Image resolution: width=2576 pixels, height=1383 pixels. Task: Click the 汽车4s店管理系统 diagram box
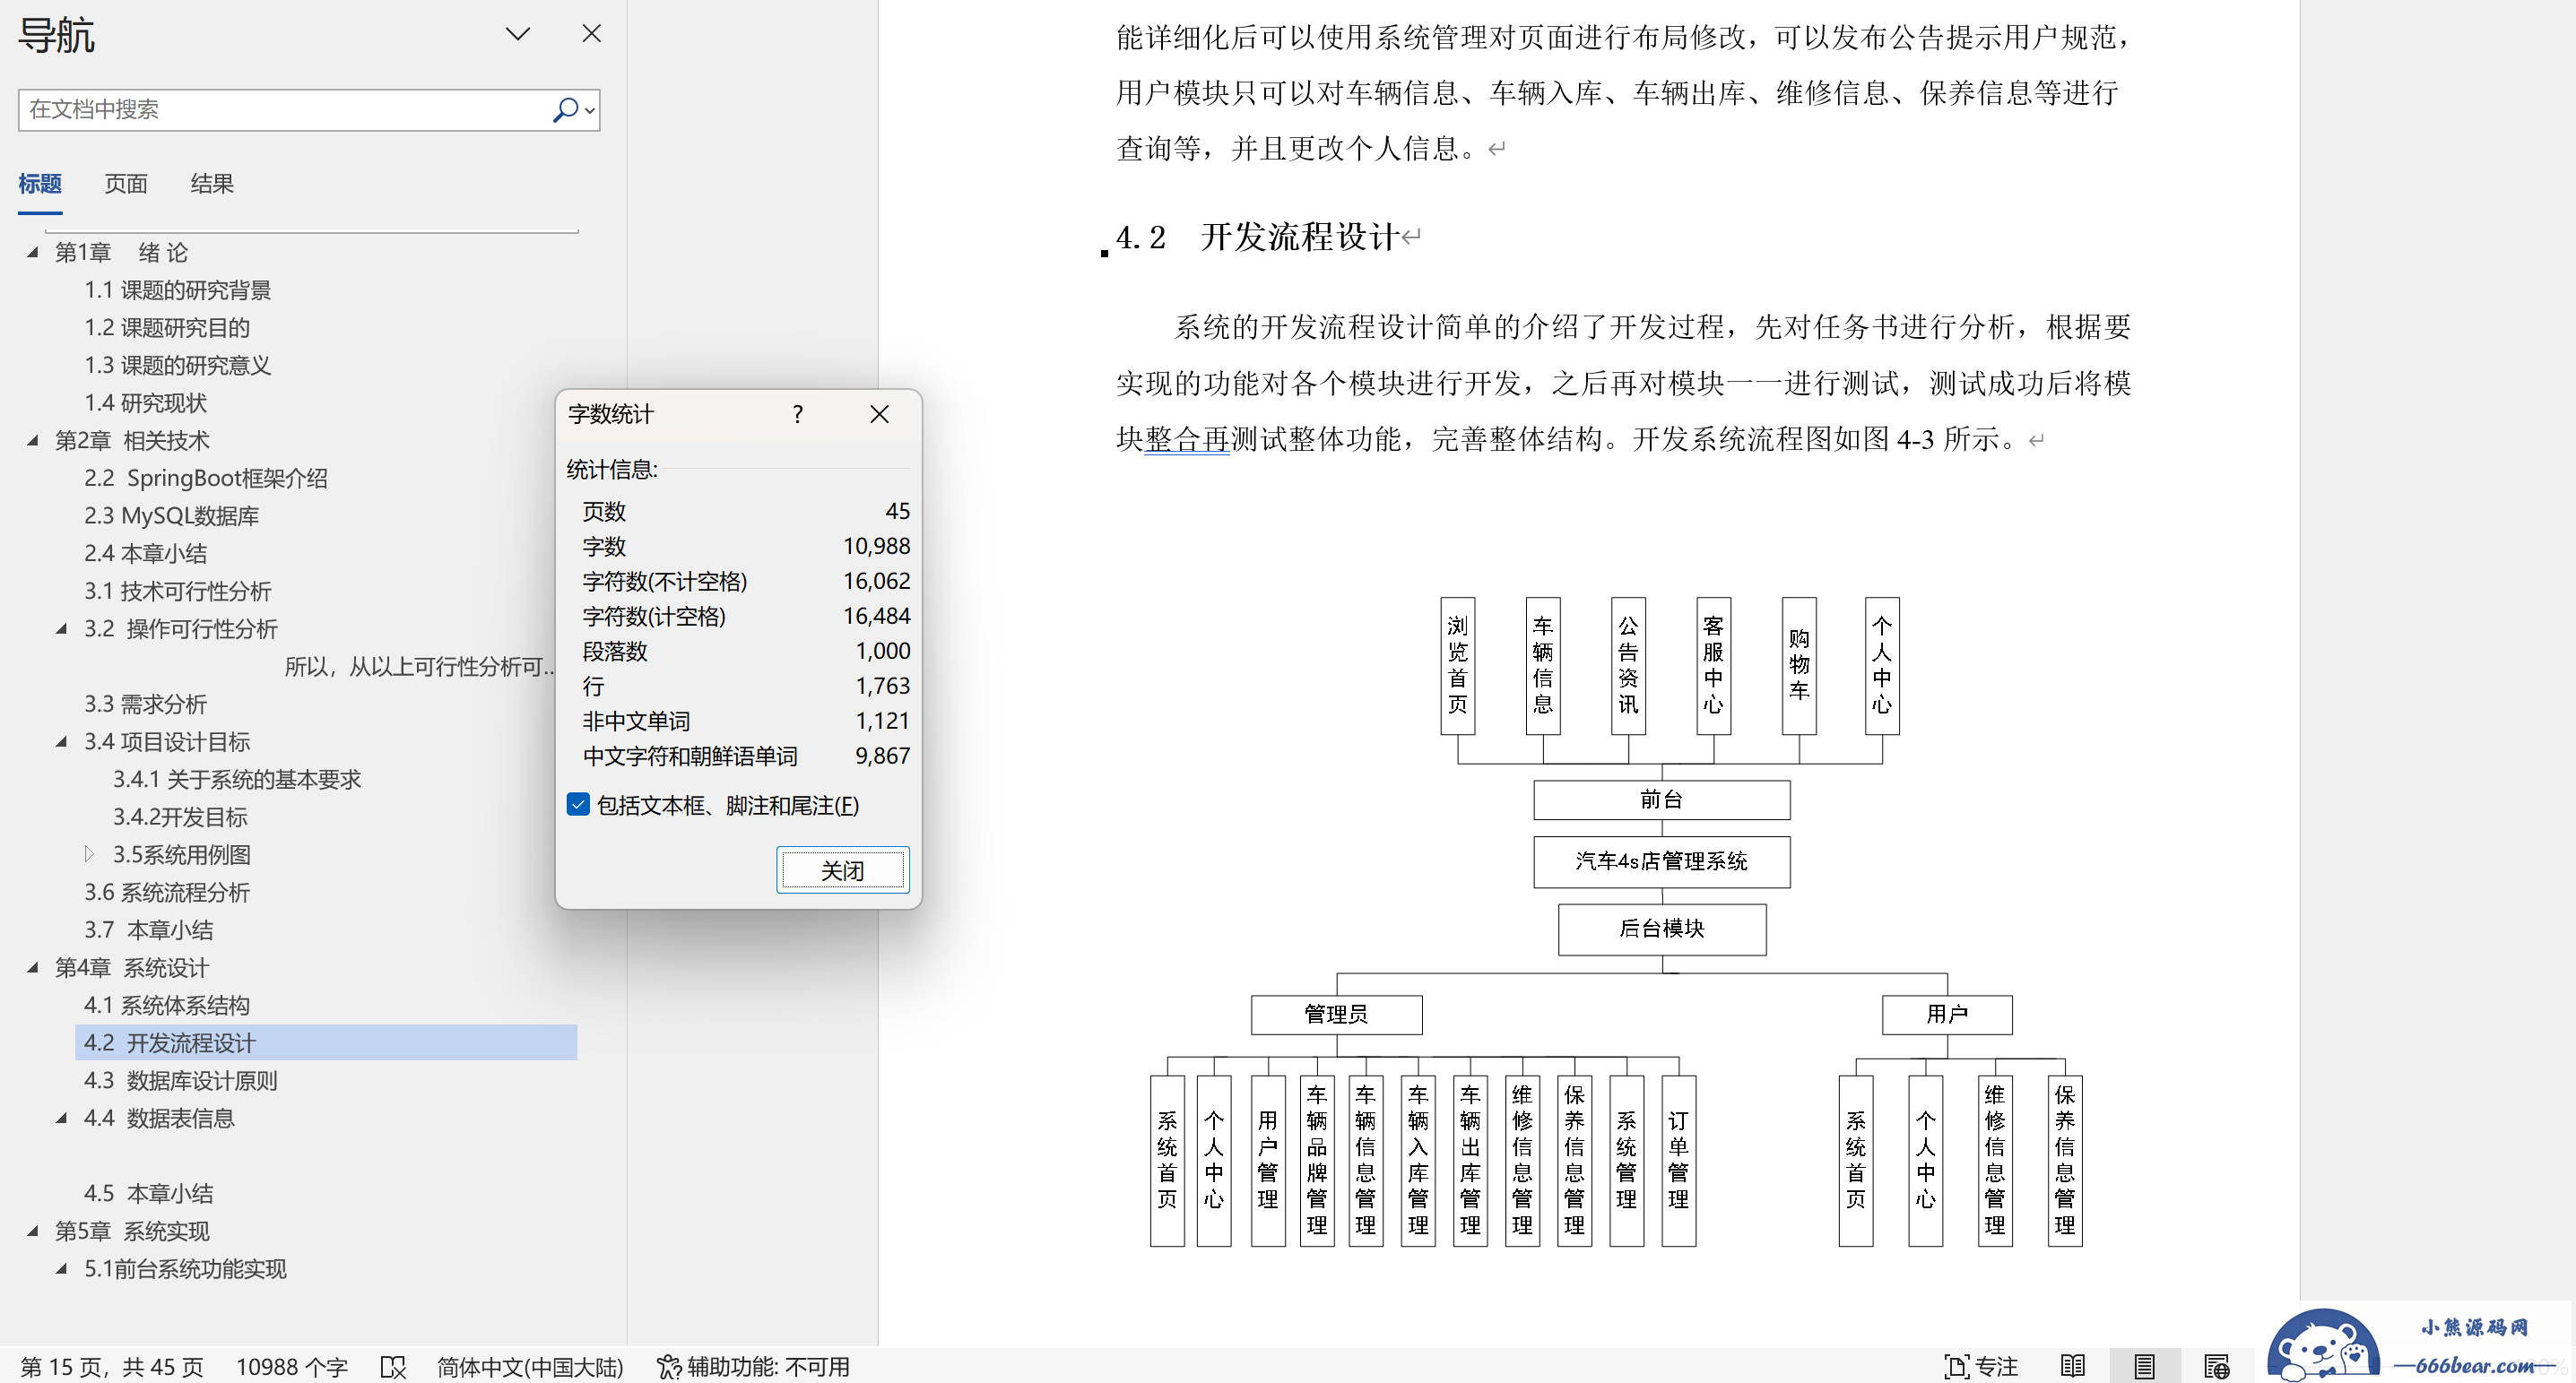[x=1661, y=861]
